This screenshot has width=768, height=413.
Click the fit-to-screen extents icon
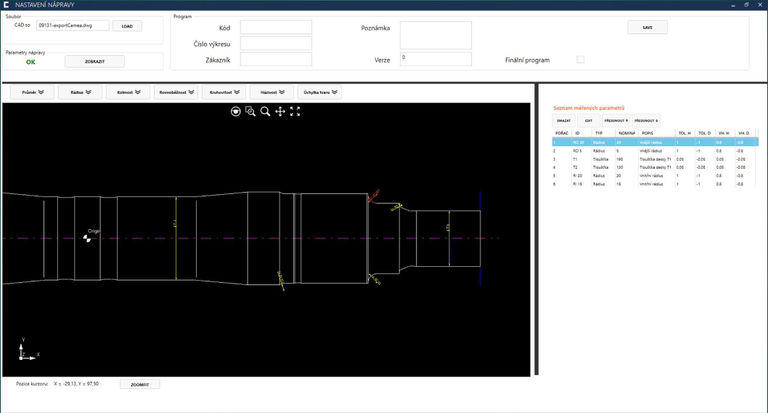coord(295,112)
